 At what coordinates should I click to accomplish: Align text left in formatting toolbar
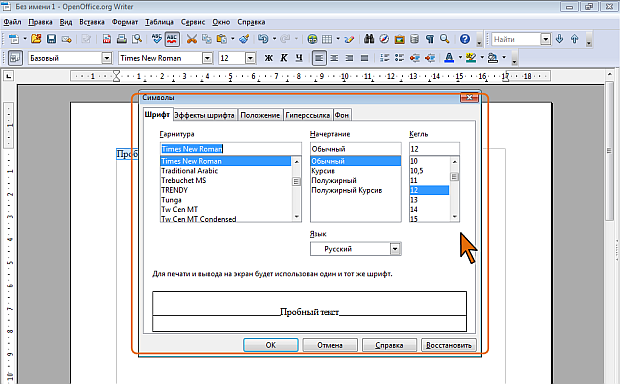pos(319,58)
